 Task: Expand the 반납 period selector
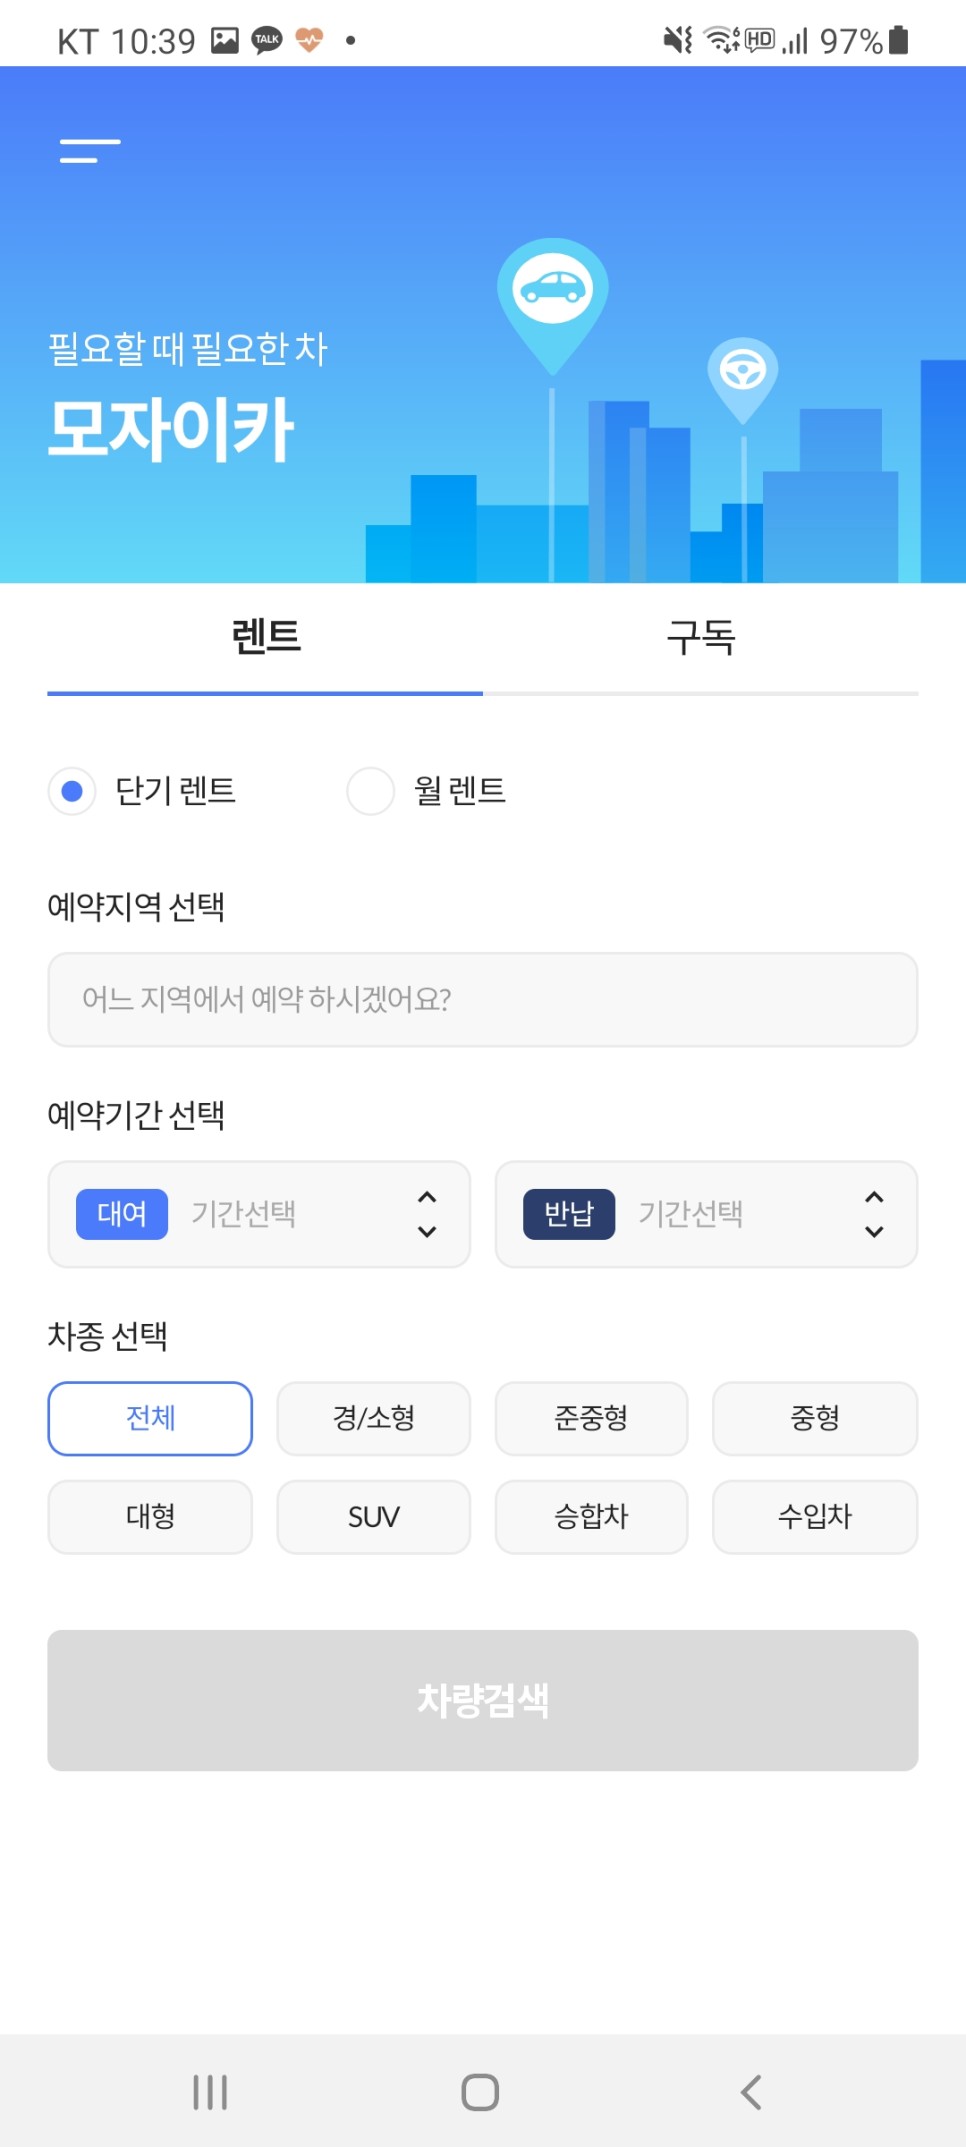(x=706, y=1214)
